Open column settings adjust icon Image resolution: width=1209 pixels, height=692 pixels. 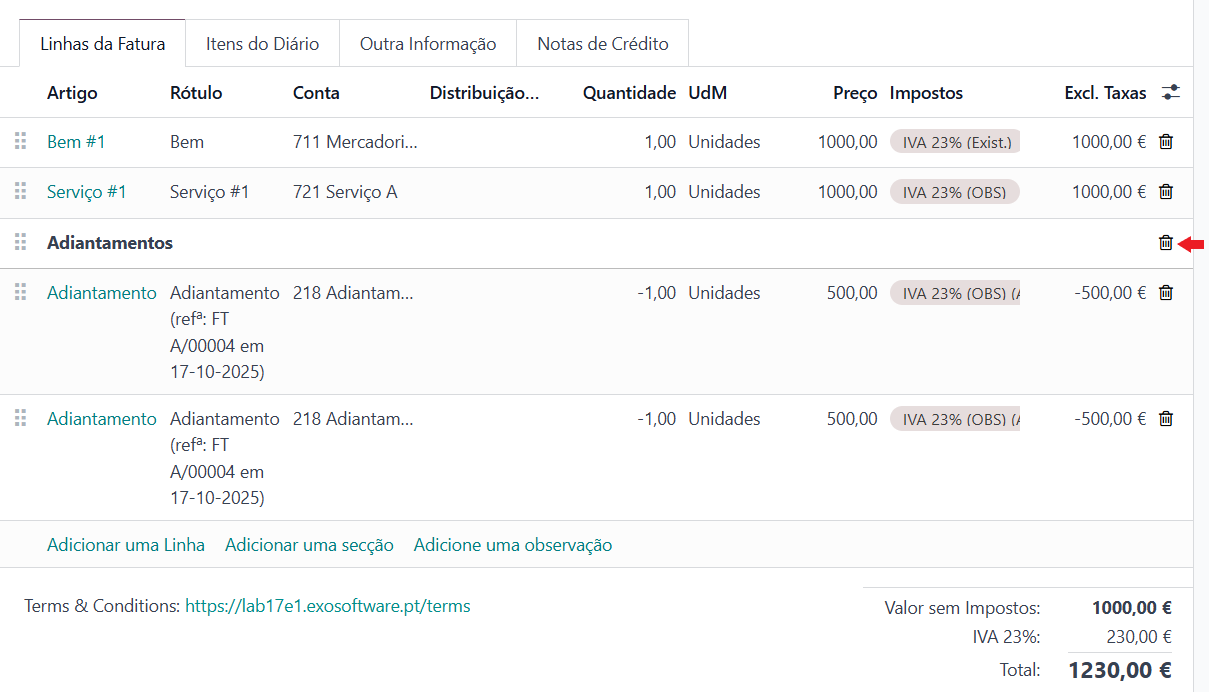click(x=1171, y=93)
